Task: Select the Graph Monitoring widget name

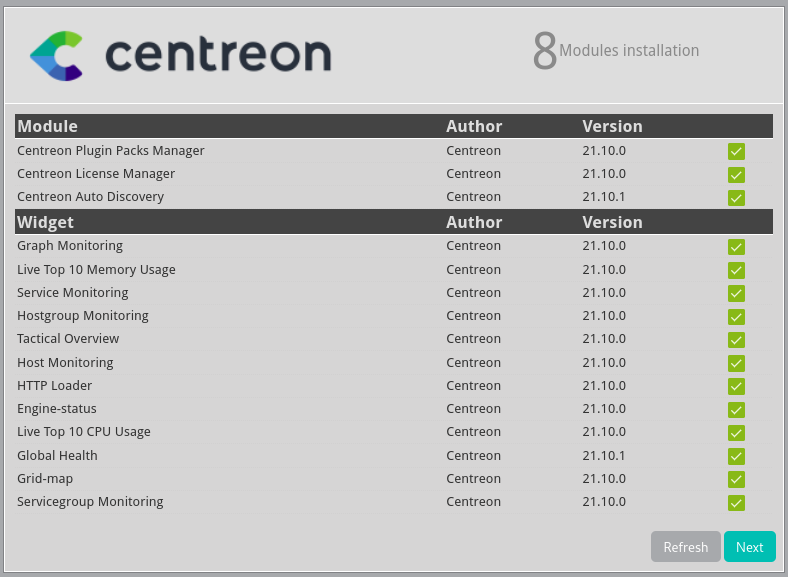Action: click(x=70, y=246)
